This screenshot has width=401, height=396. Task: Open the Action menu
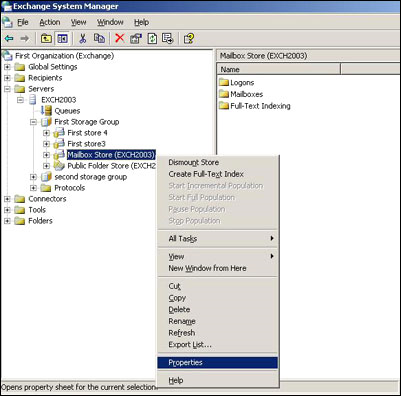tap(50, 22)
